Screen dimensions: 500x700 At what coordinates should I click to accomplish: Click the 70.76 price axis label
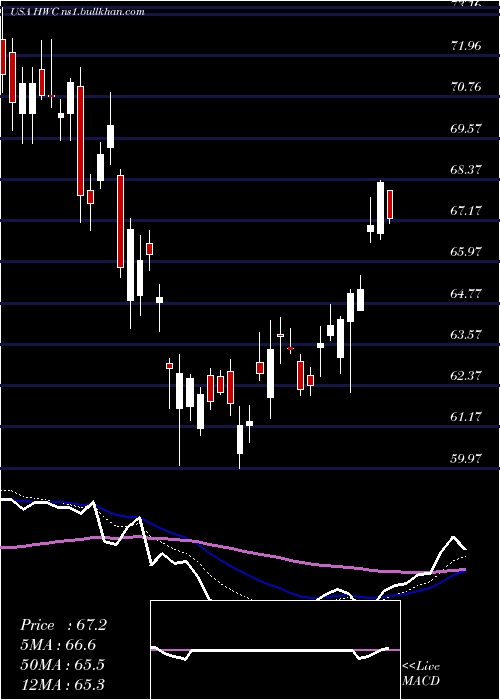pos(467,87)
